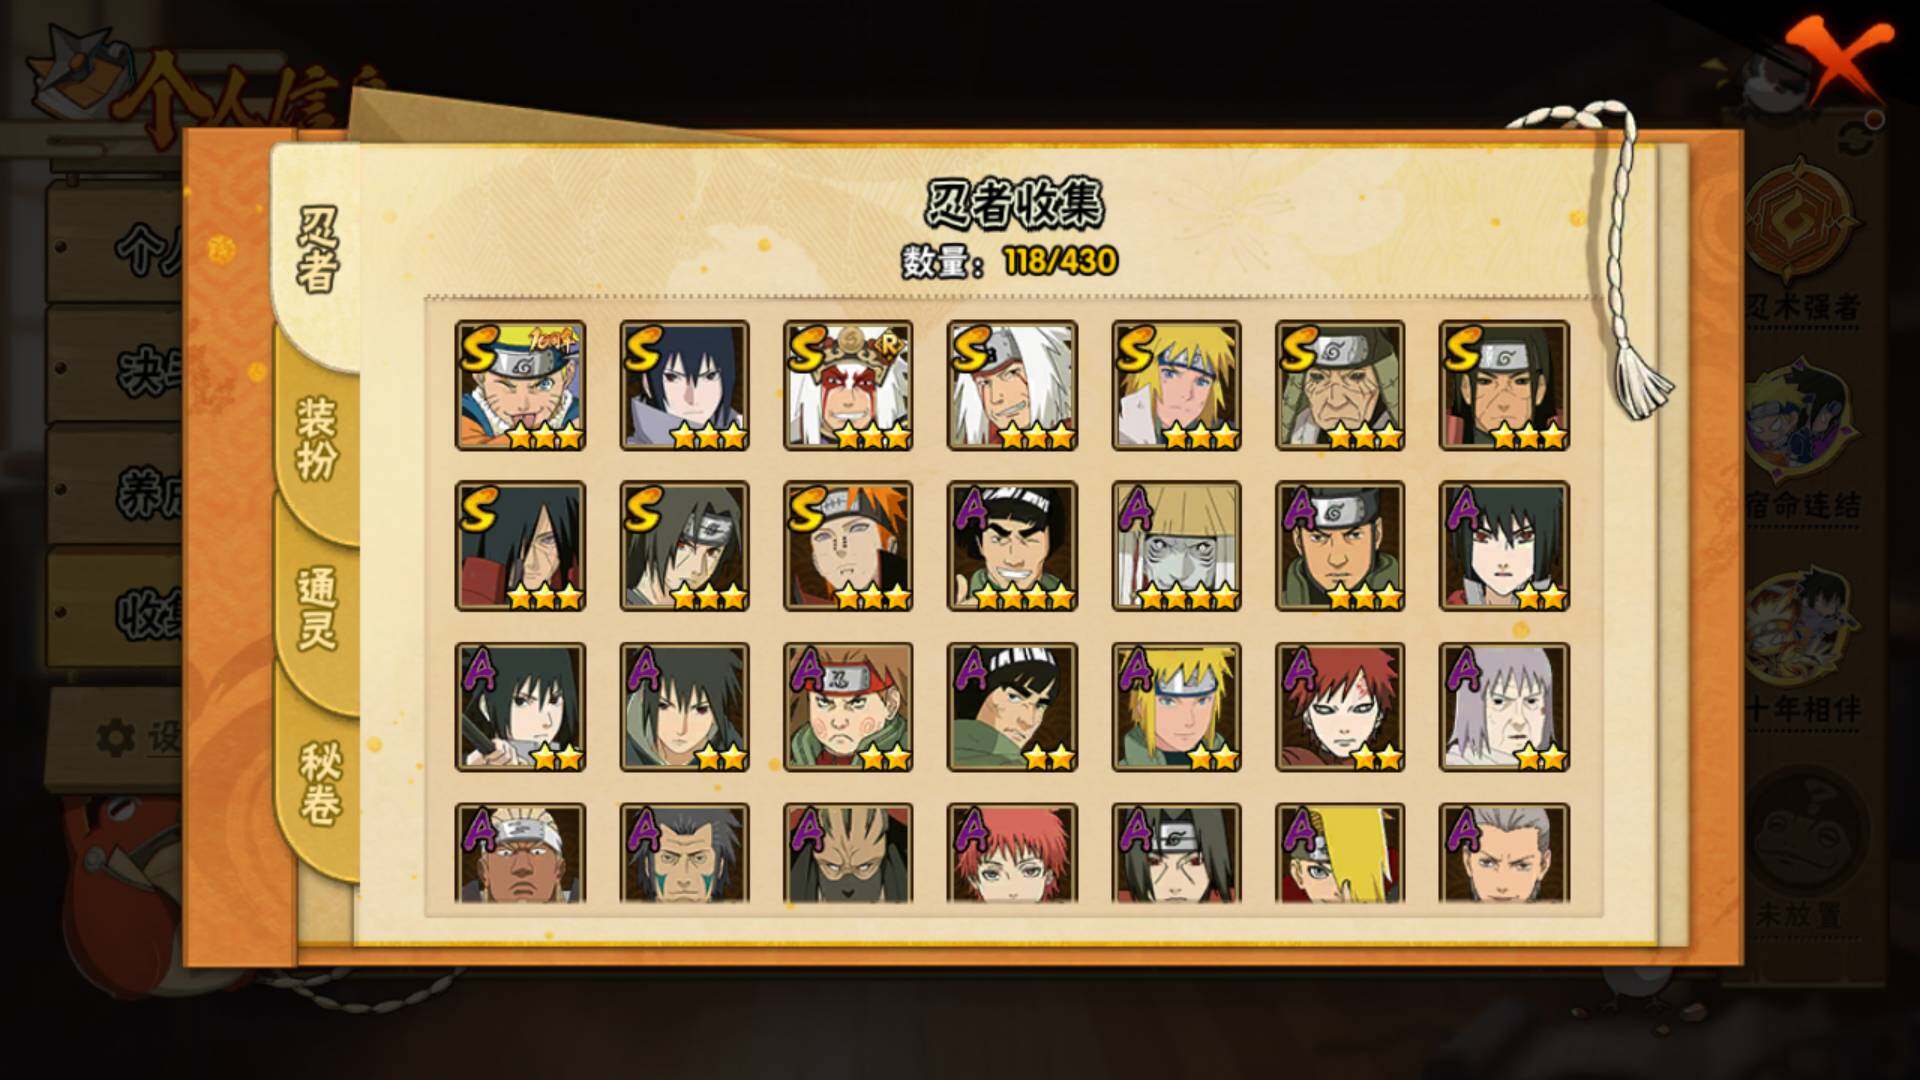Select the 忍者 ninja tab

(317, 250)
